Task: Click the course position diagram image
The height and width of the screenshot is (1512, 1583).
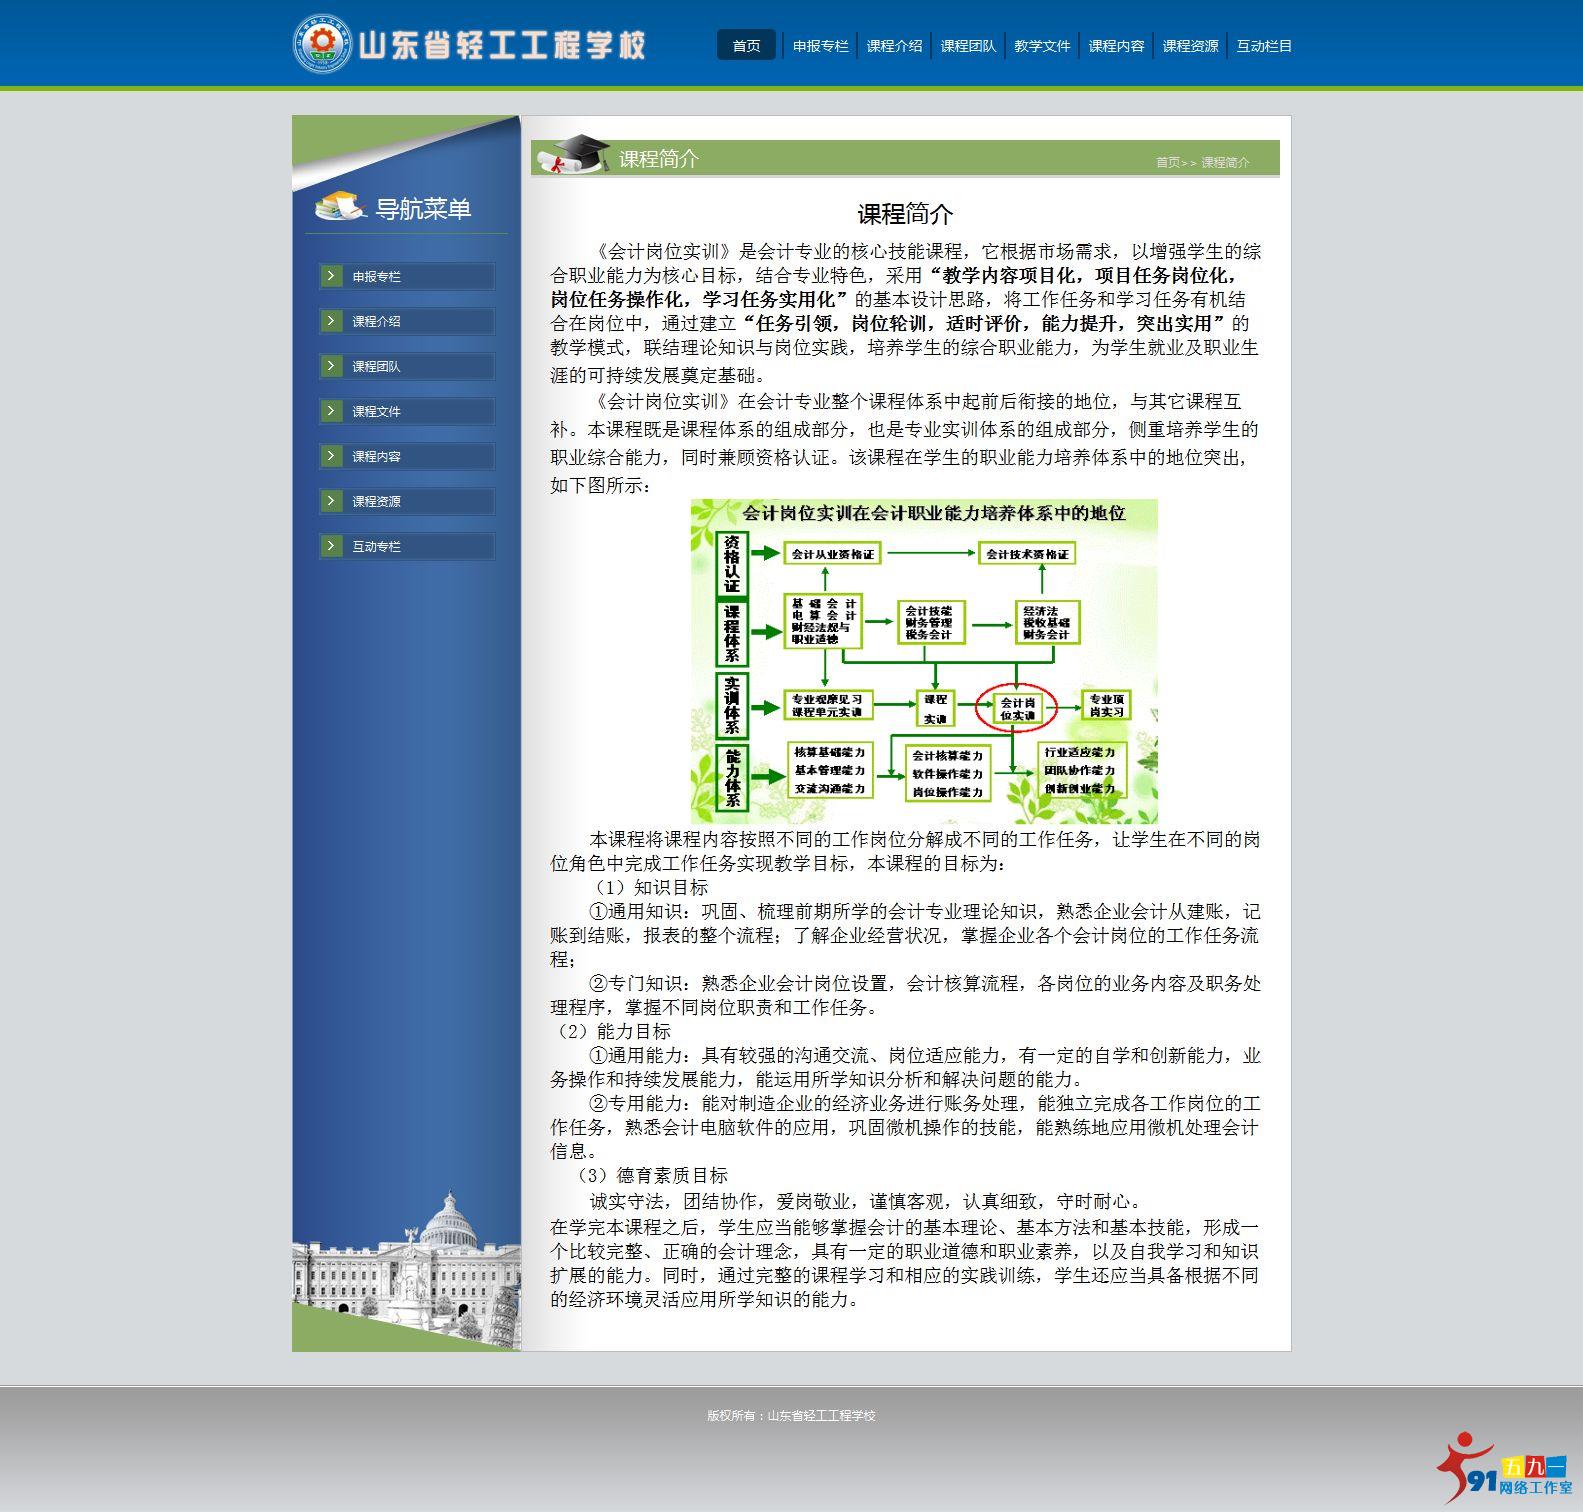Action: coord(923,661)
